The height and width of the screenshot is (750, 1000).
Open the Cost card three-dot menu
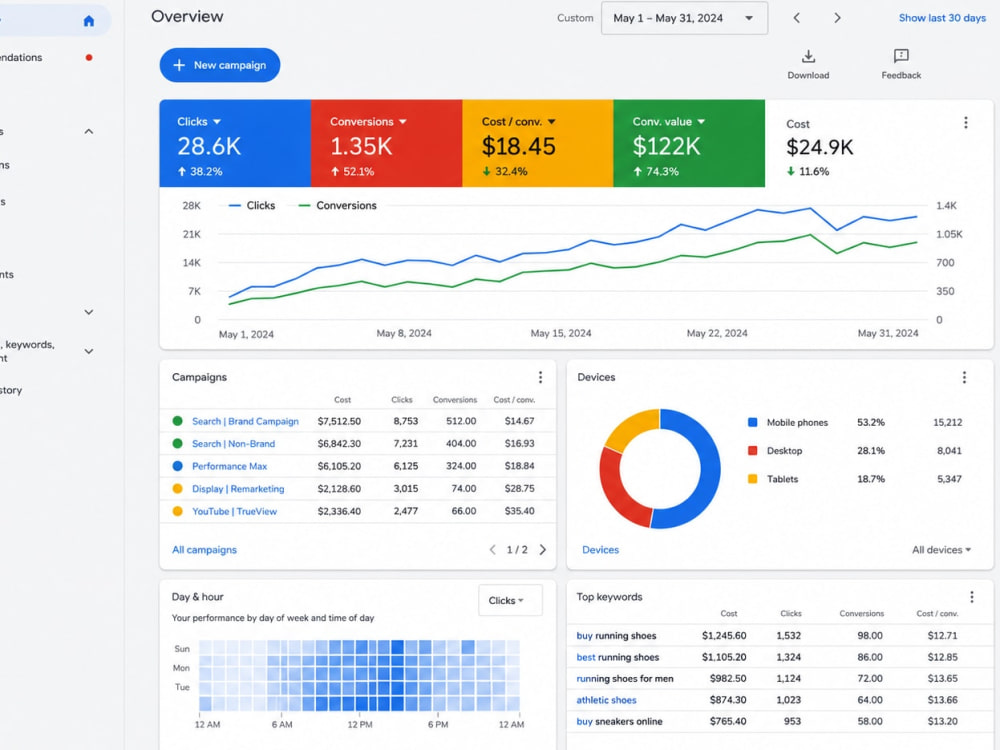[966, 122]
